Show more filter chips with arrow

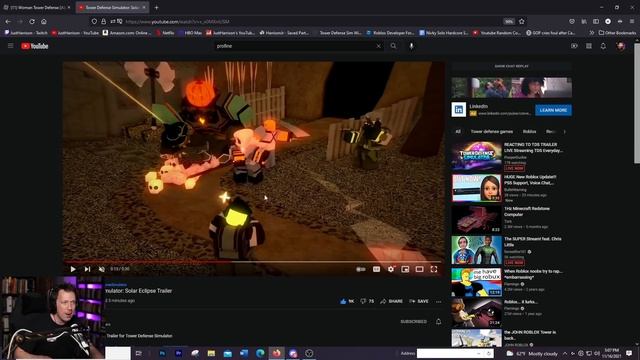[565, 131]
